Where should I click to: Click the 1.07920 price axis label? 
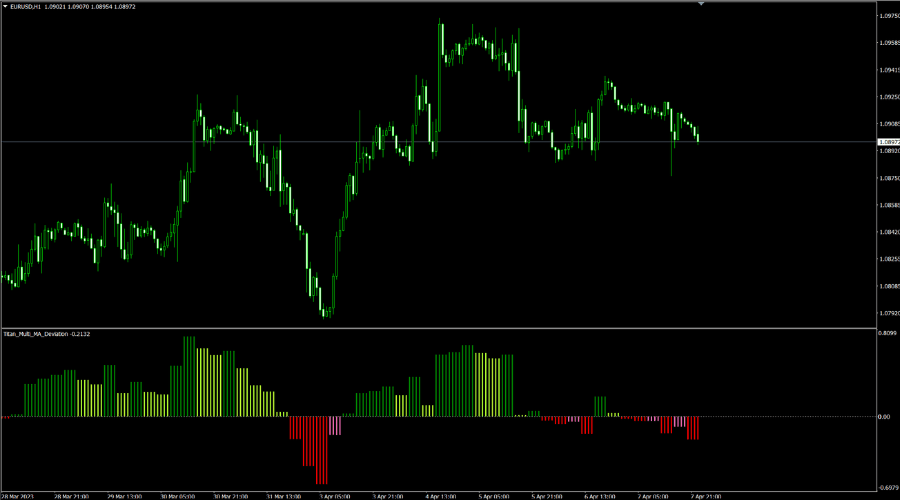coord(887,313)
